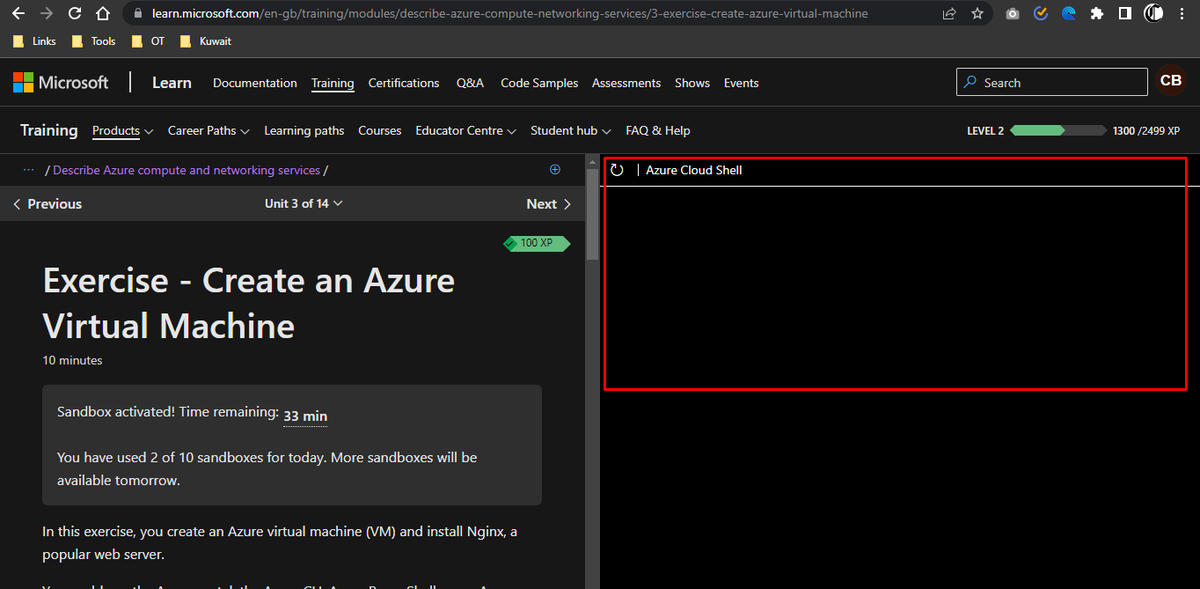The width and height of the screenshot is (1200, 589).
Task: Open the checkmark task extension icon
Action: point(1041,14)
